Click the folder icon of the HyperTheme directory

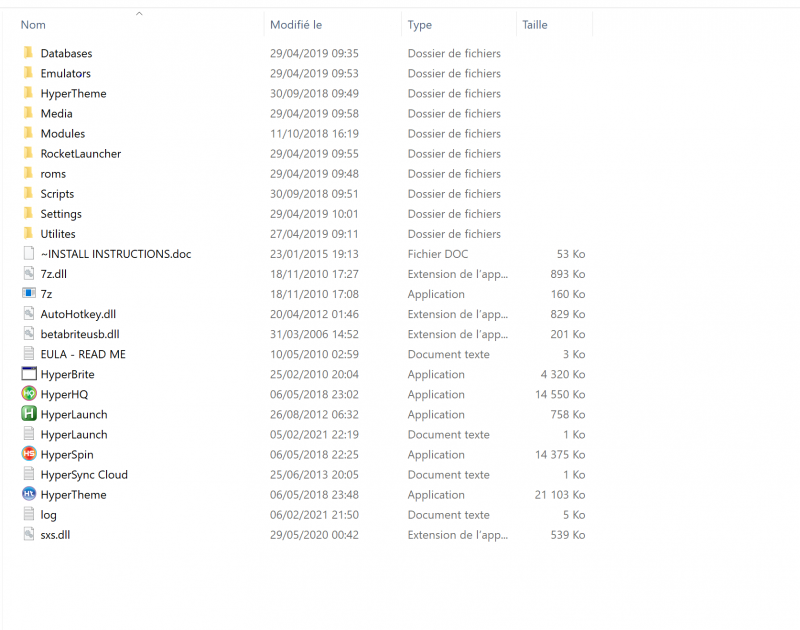tap(29, 93)
